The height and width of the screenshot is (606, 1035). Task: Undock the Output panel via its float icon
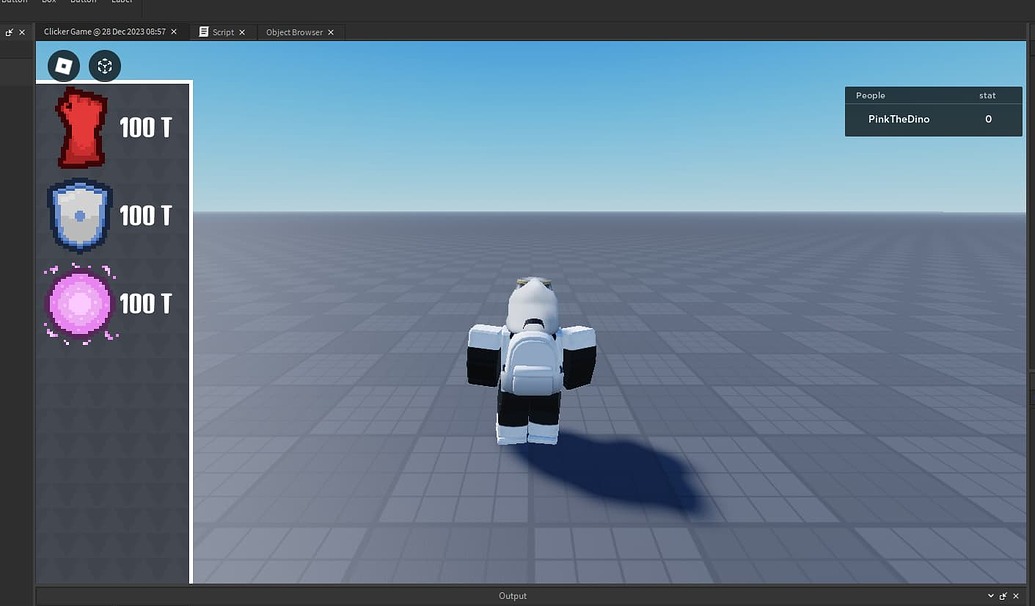coord(1003,596)
